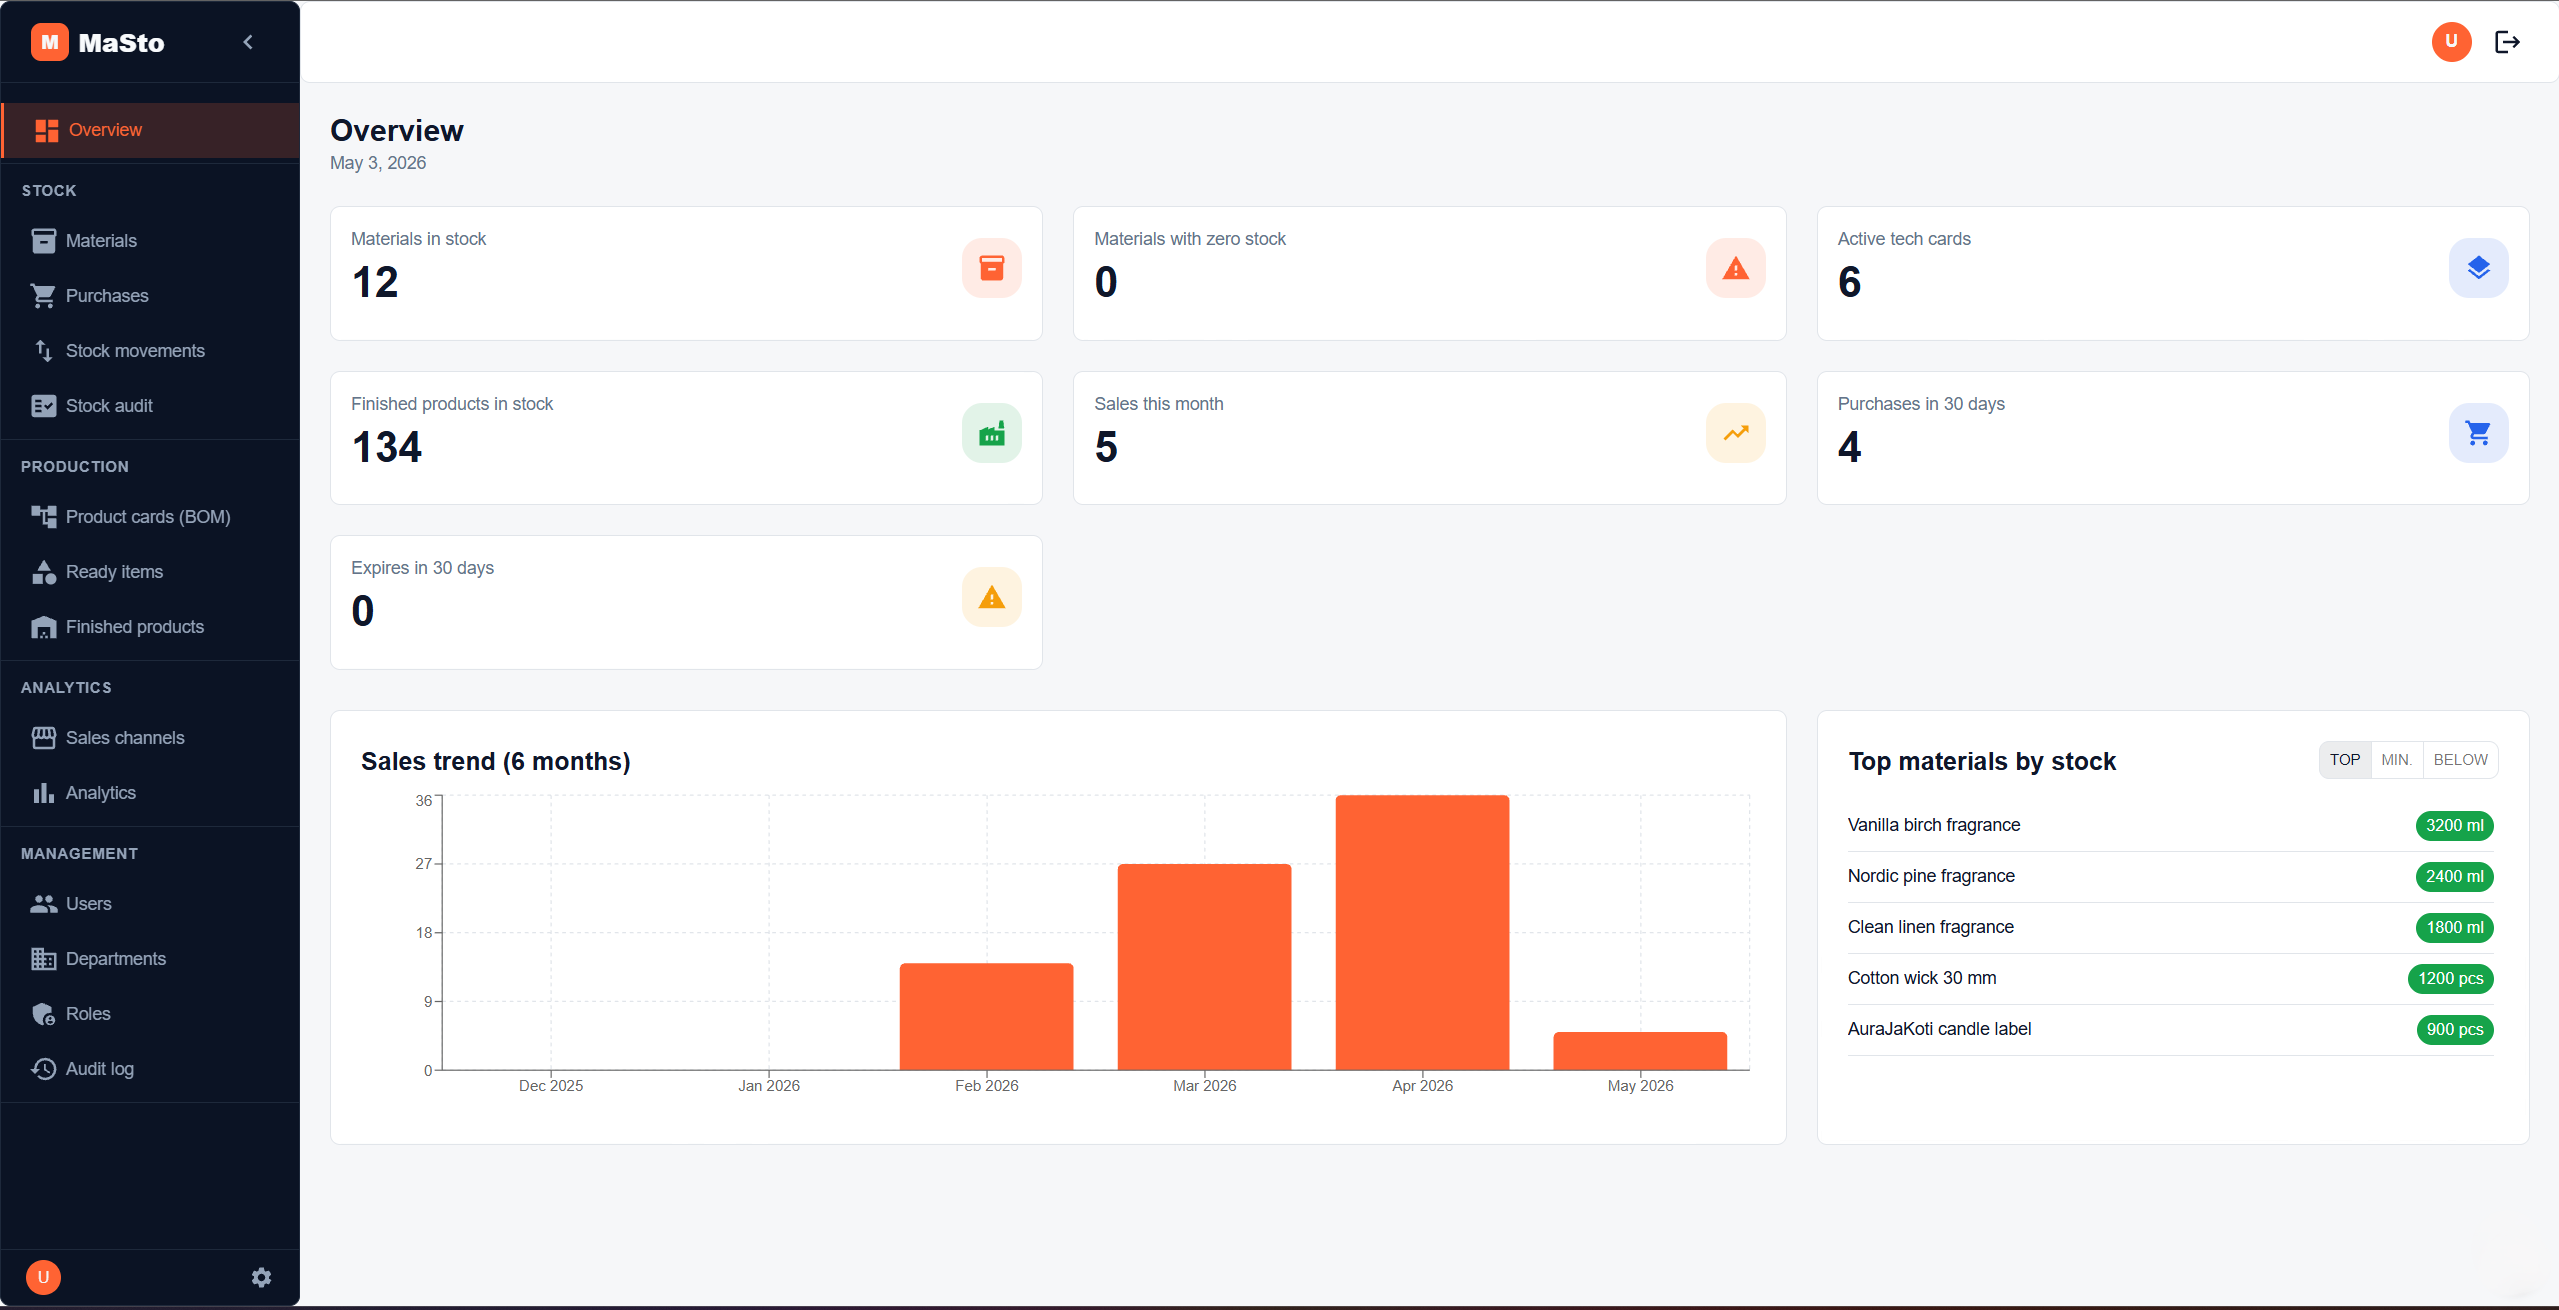Screen dimensions: 2559x1310
Task: Click the Finished products warehouse icon
Action: pyautogui.click(x=43, y=627)
